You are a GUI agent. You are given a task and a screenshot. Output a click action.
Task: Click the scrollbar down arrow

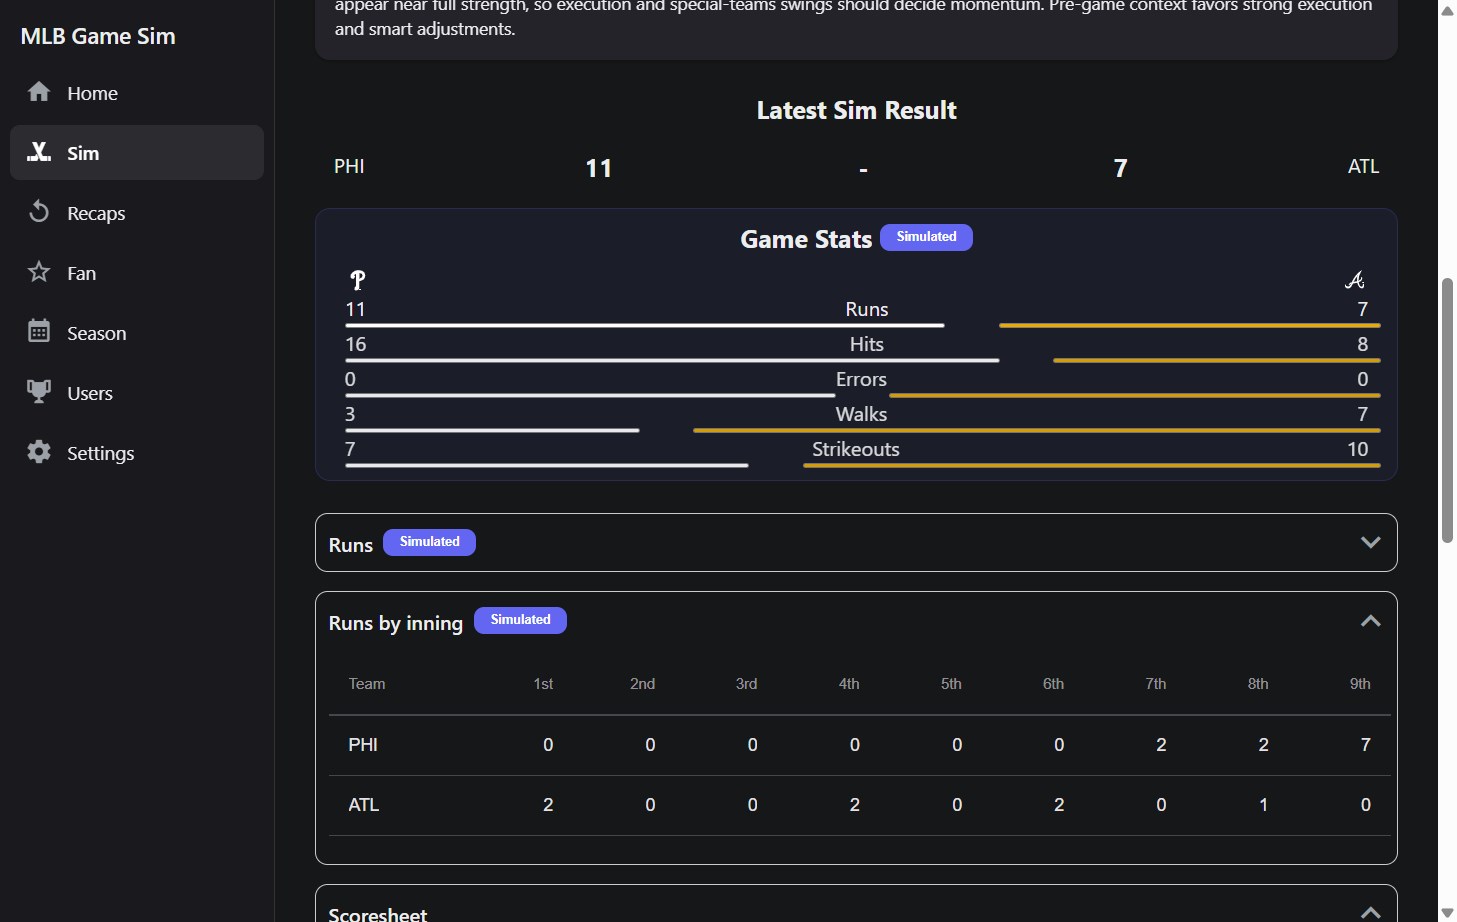1447,912
